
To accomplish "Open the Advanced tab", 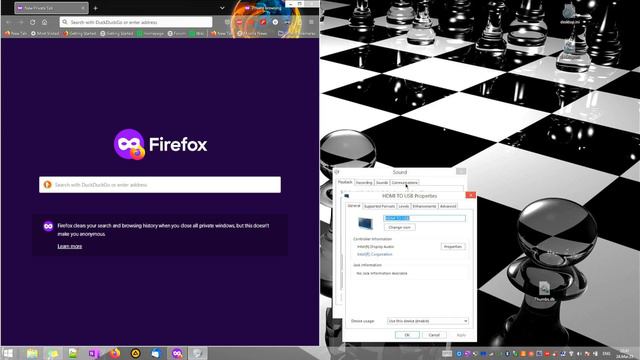I will click(448, 206).
